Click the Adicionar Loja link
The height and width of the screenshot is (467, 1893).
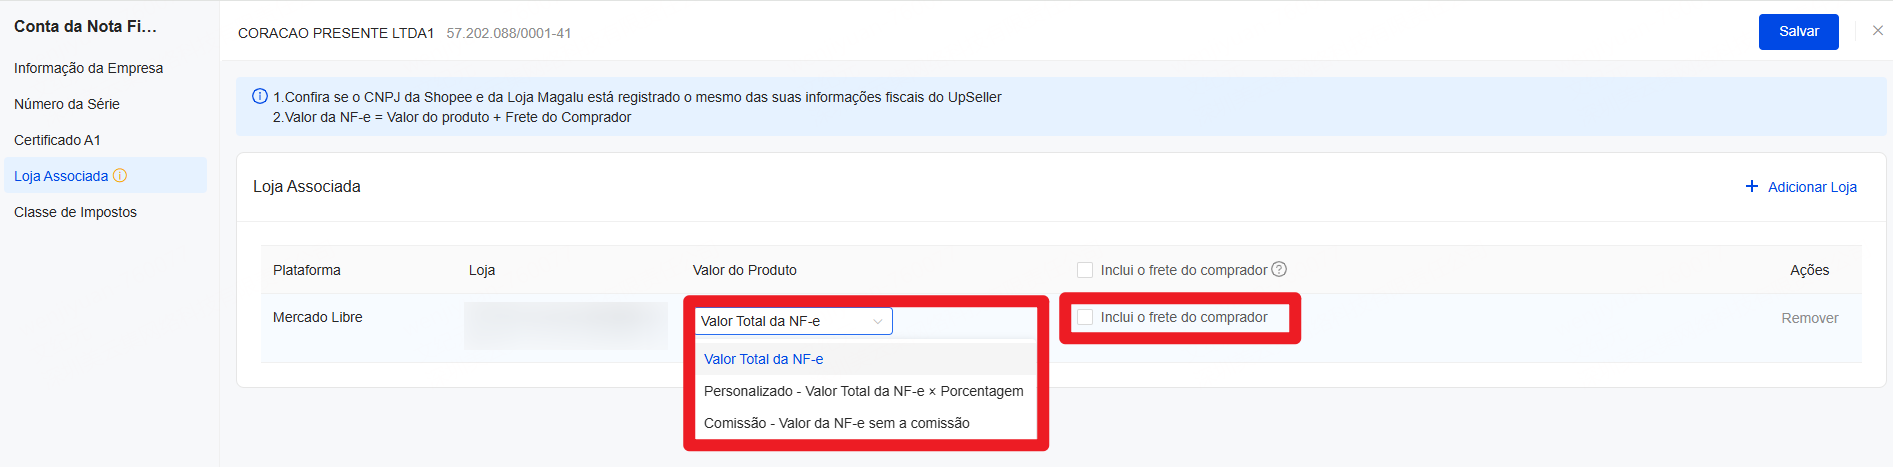tap(1812, 187)
